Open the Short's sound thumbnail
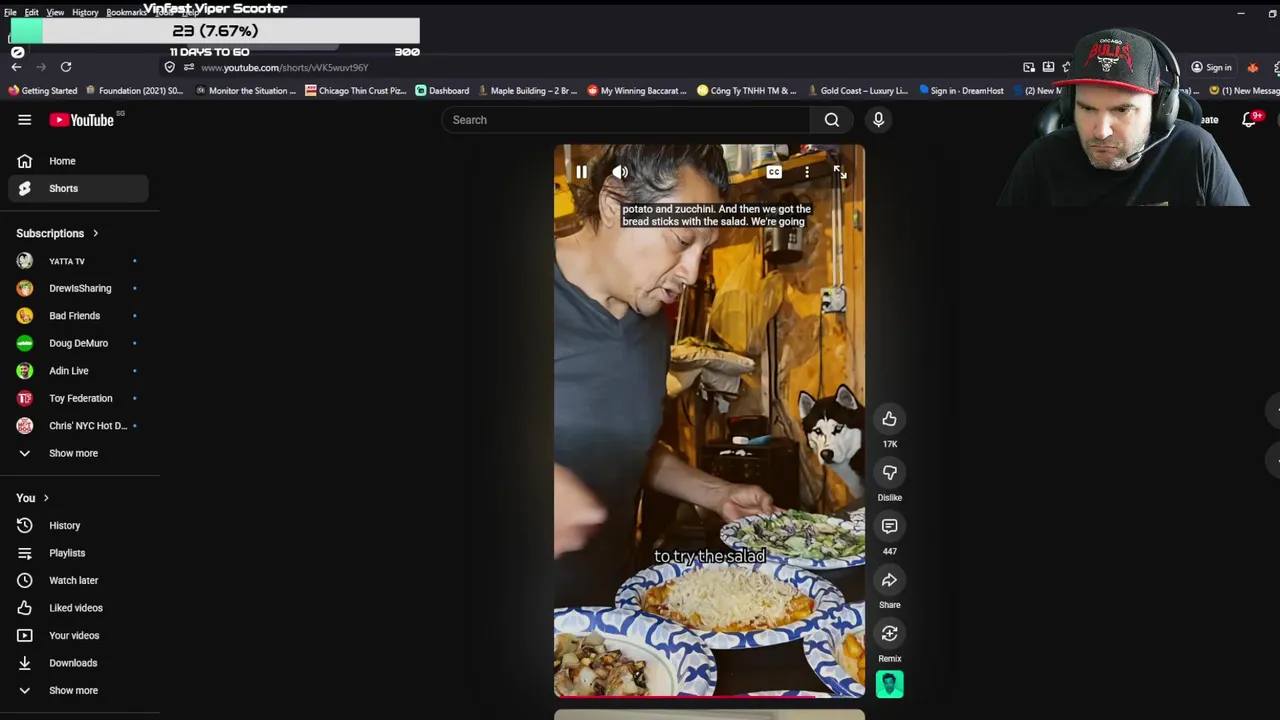Viewport: 1280px width, 720px height. point(889,684)
